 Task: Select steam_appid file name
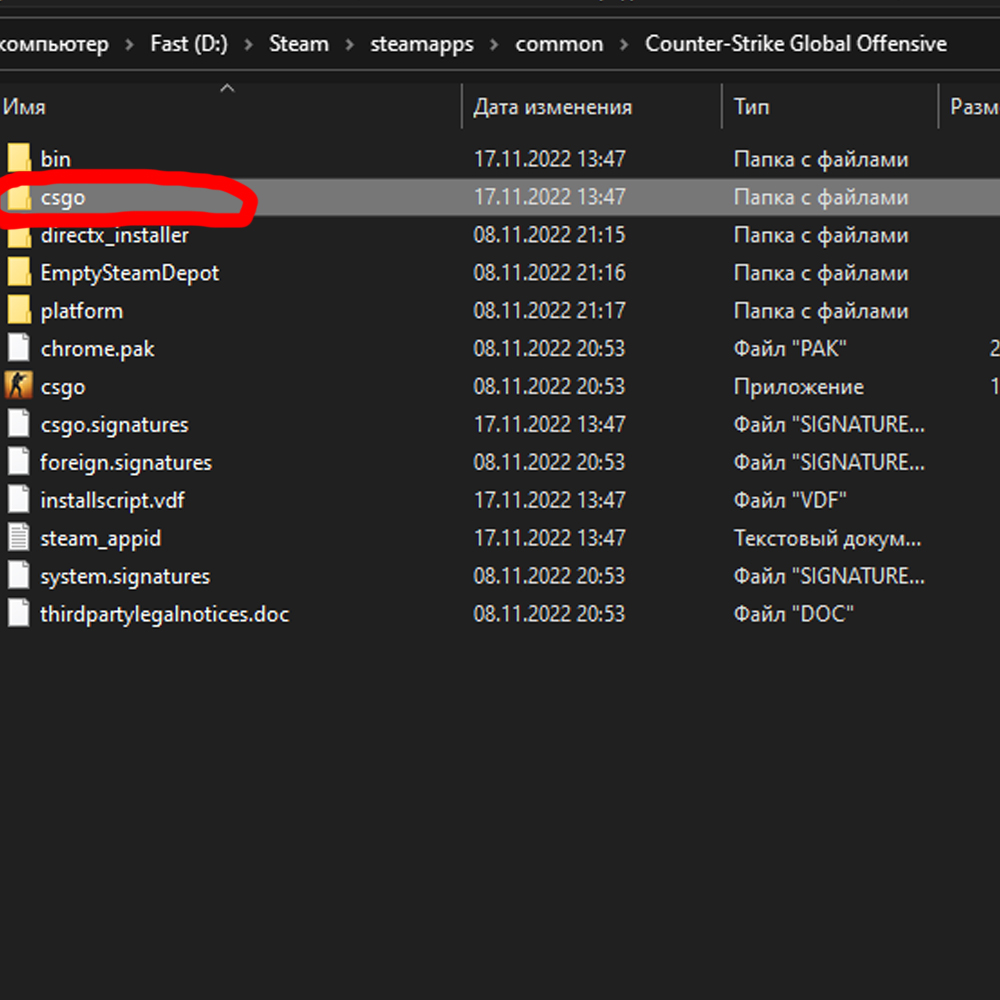pos(100,539)
